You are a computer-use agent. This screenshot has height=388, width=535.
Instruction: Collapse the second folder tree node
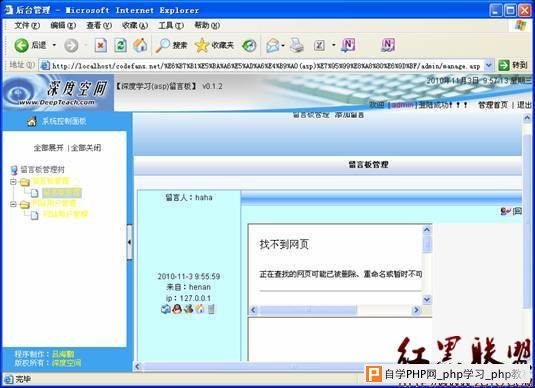tap(13, 204)
